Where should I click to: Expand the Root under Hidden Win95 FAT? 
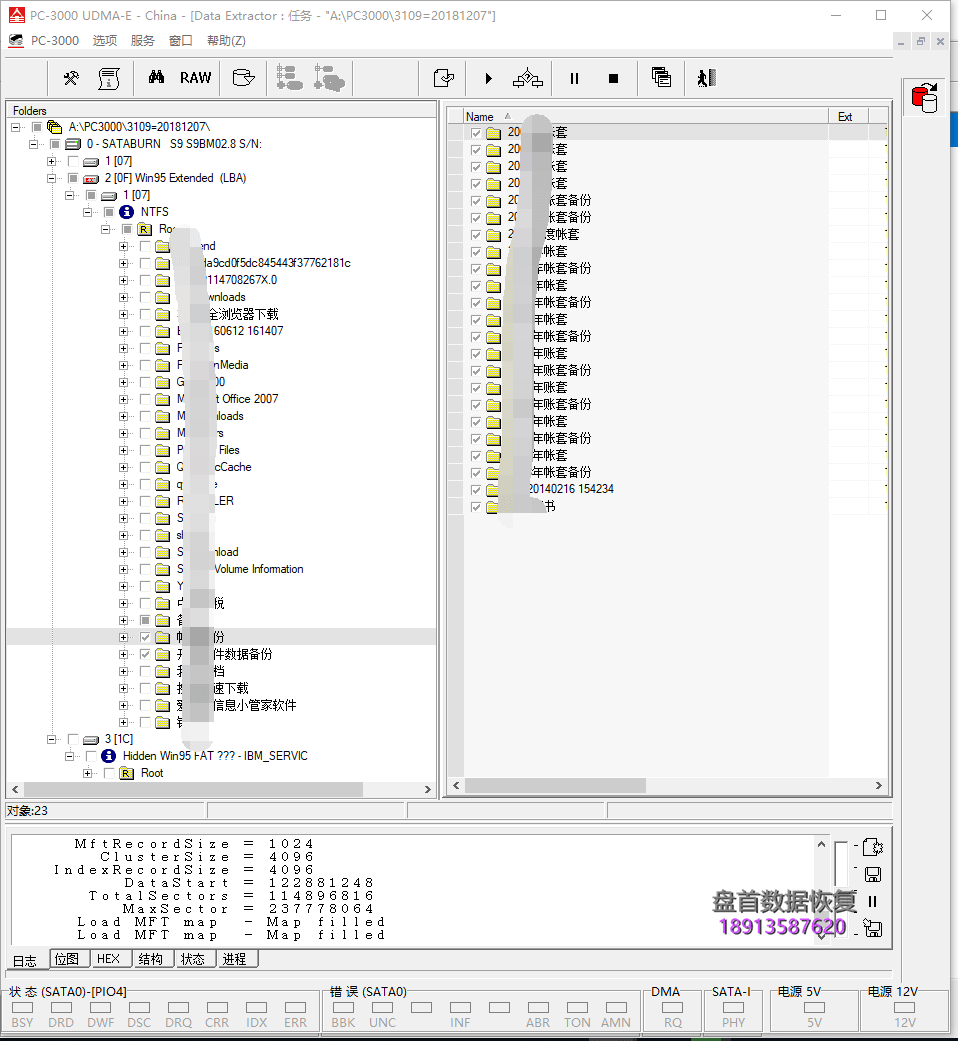(x=88, y=773)
